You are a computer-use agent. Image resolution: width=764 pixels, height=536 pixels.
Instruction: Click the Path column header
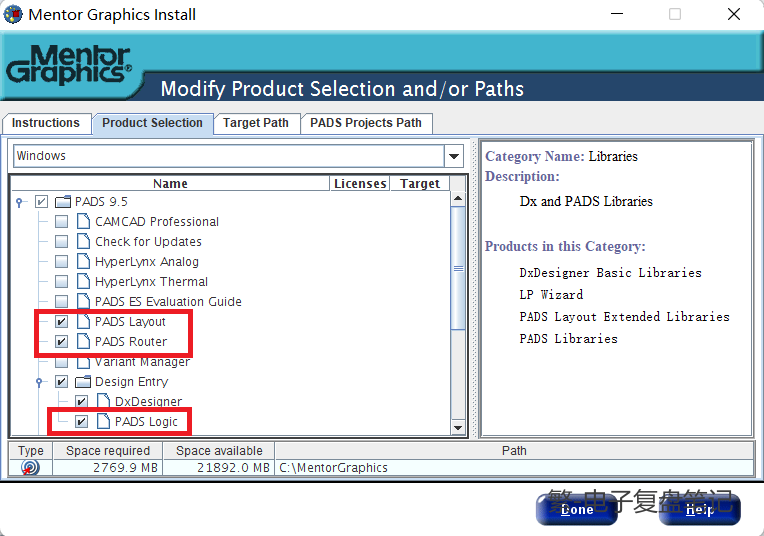(x=514, y=451)
